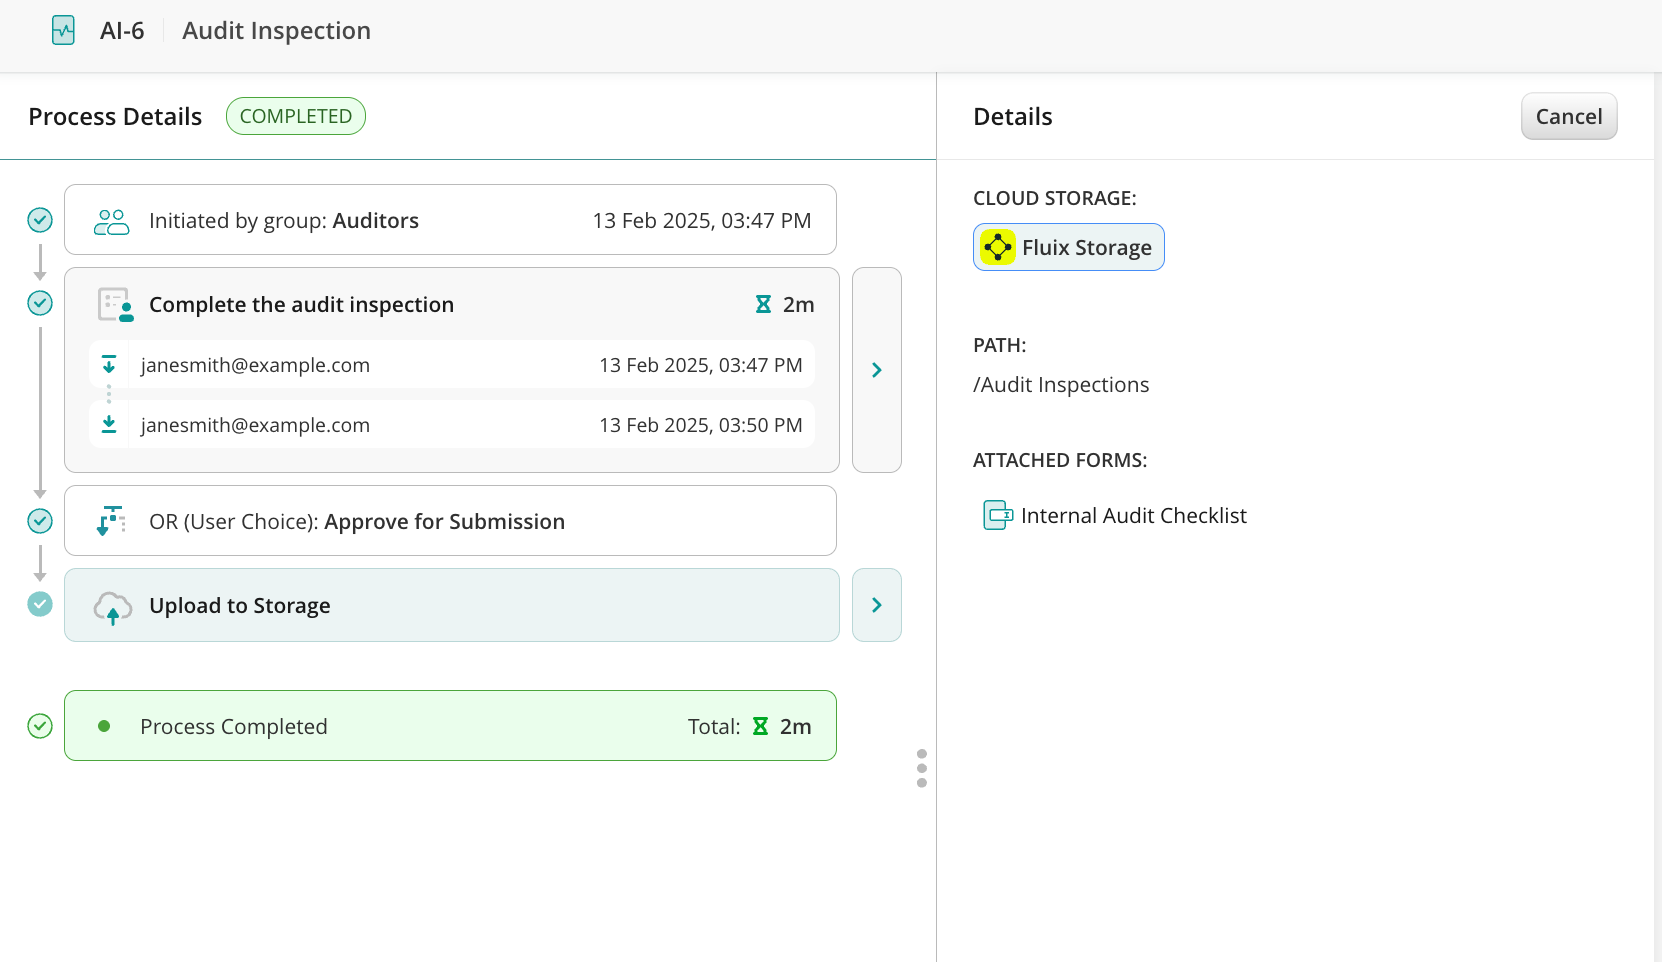Click the Fluix Storage chip
The image size is (1662, 962).
click(1068, 248)
